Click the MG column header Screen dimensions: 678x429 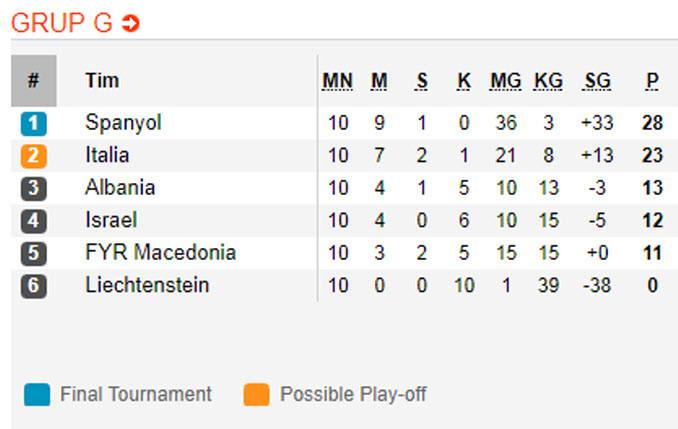[505, 81]
